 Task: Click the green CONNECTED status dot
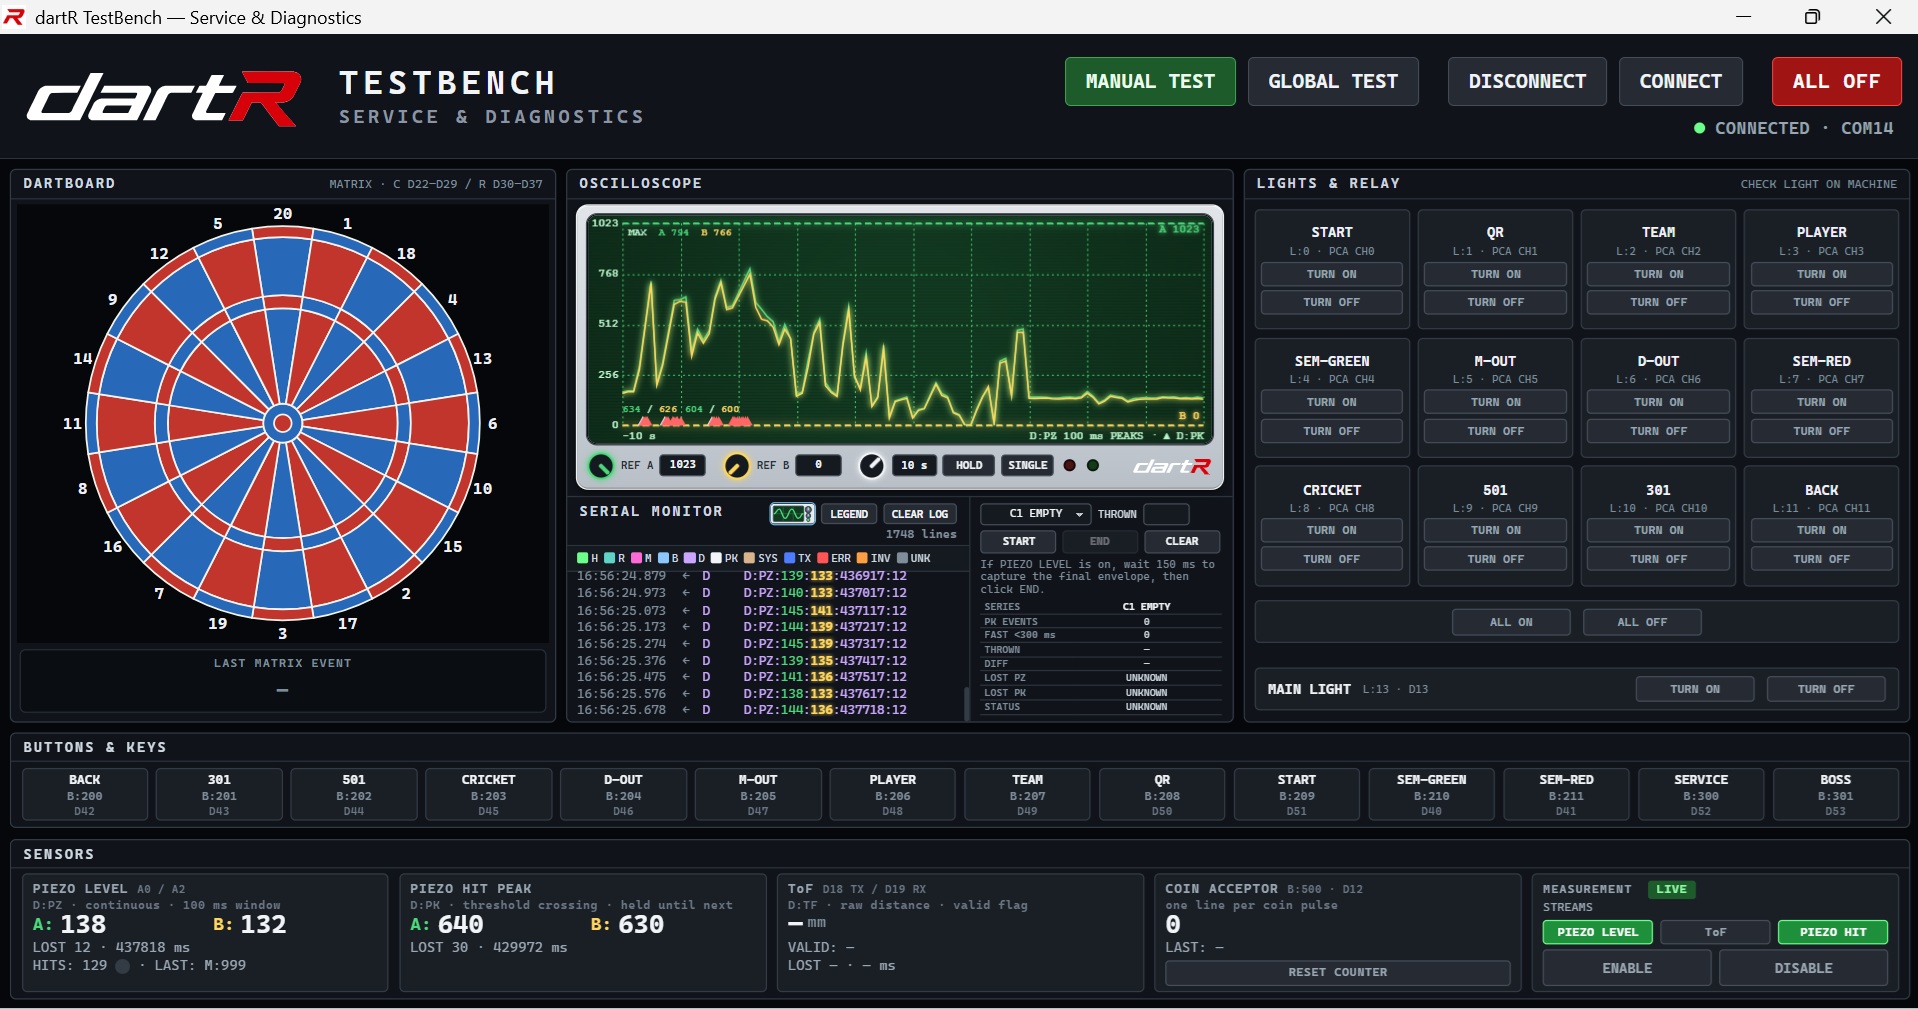(x=1699, y=128)
